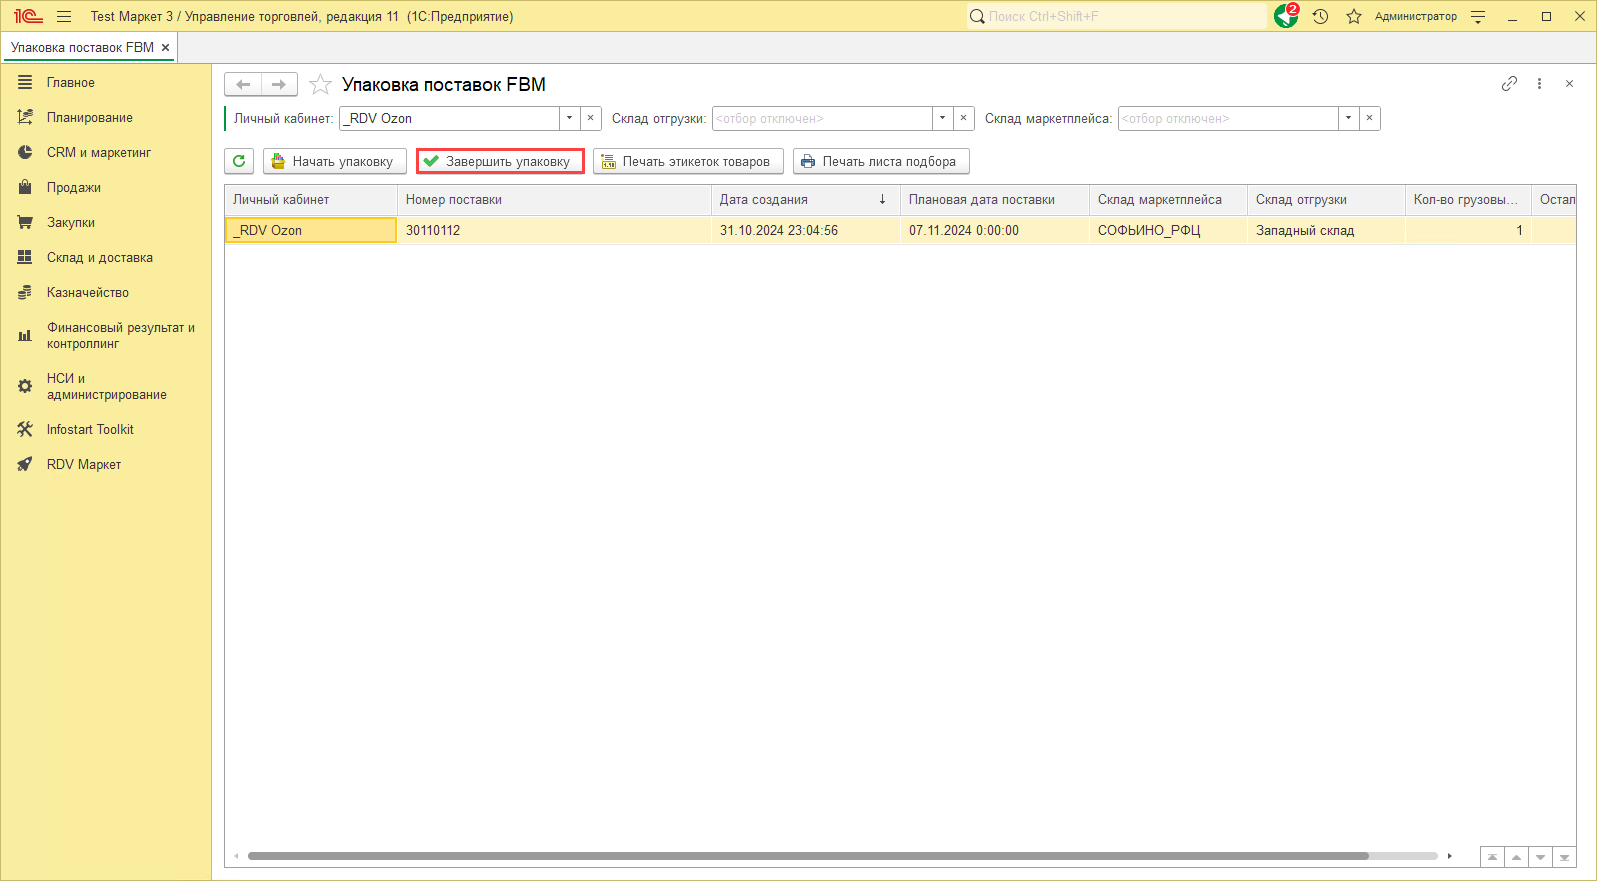
Task: Click the Склад маркетплейса input field
Action: [1228, 118]
